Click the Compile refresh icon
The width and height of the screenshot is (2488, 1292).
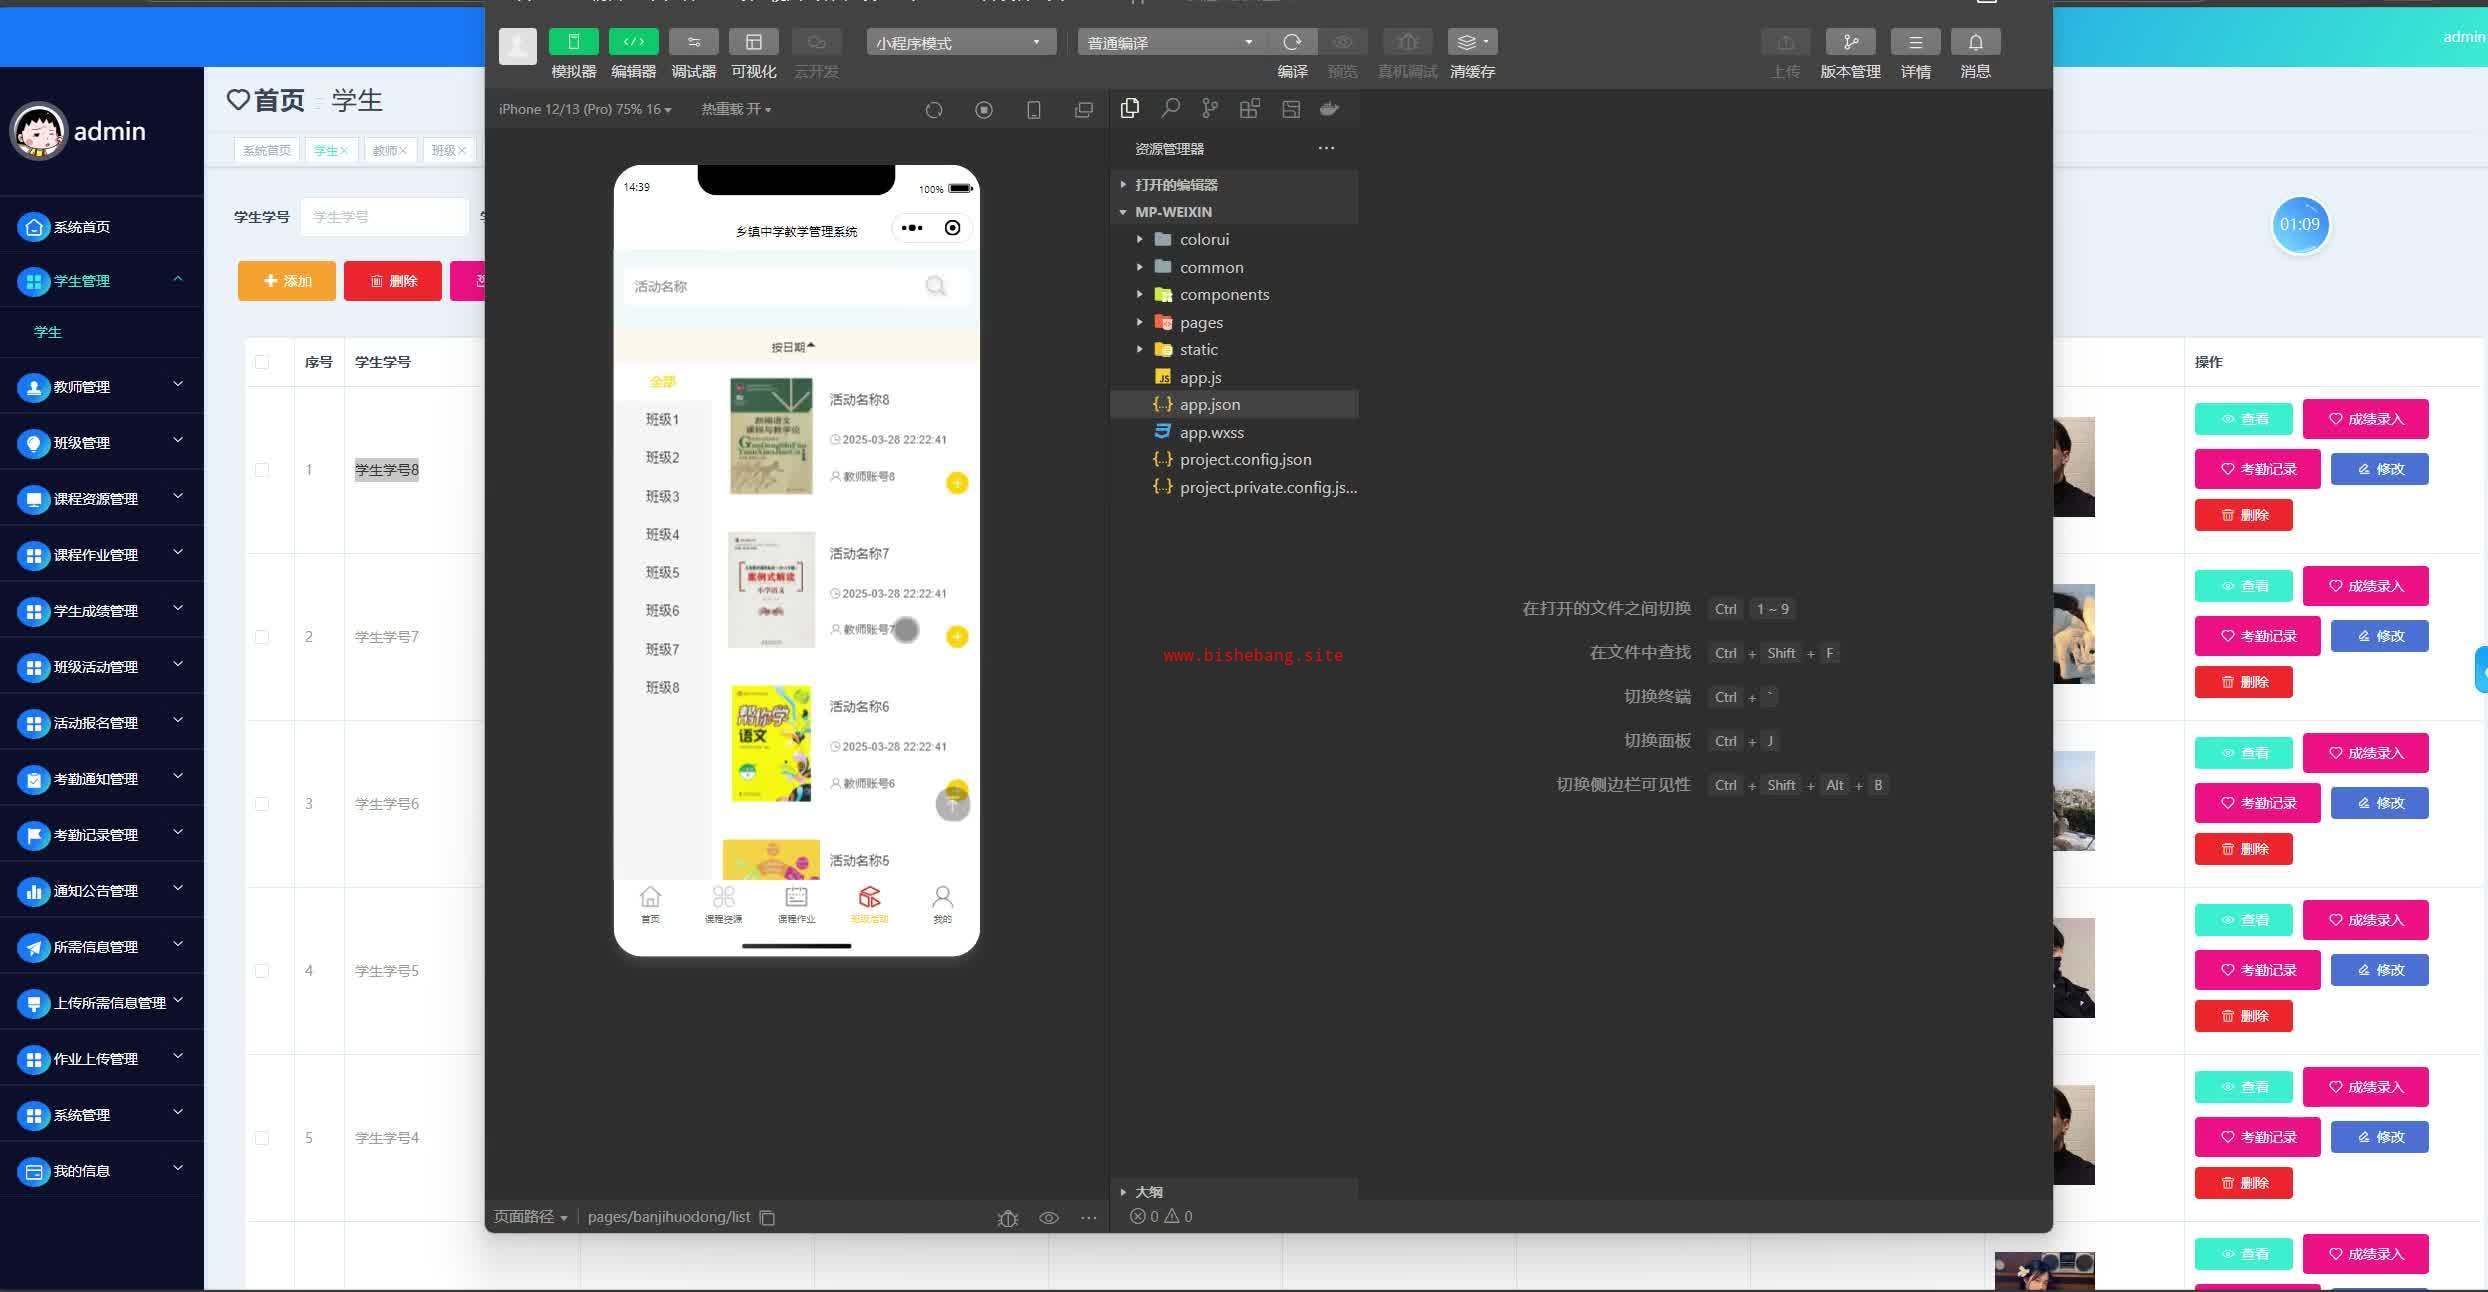click(x=1292, y=42)
